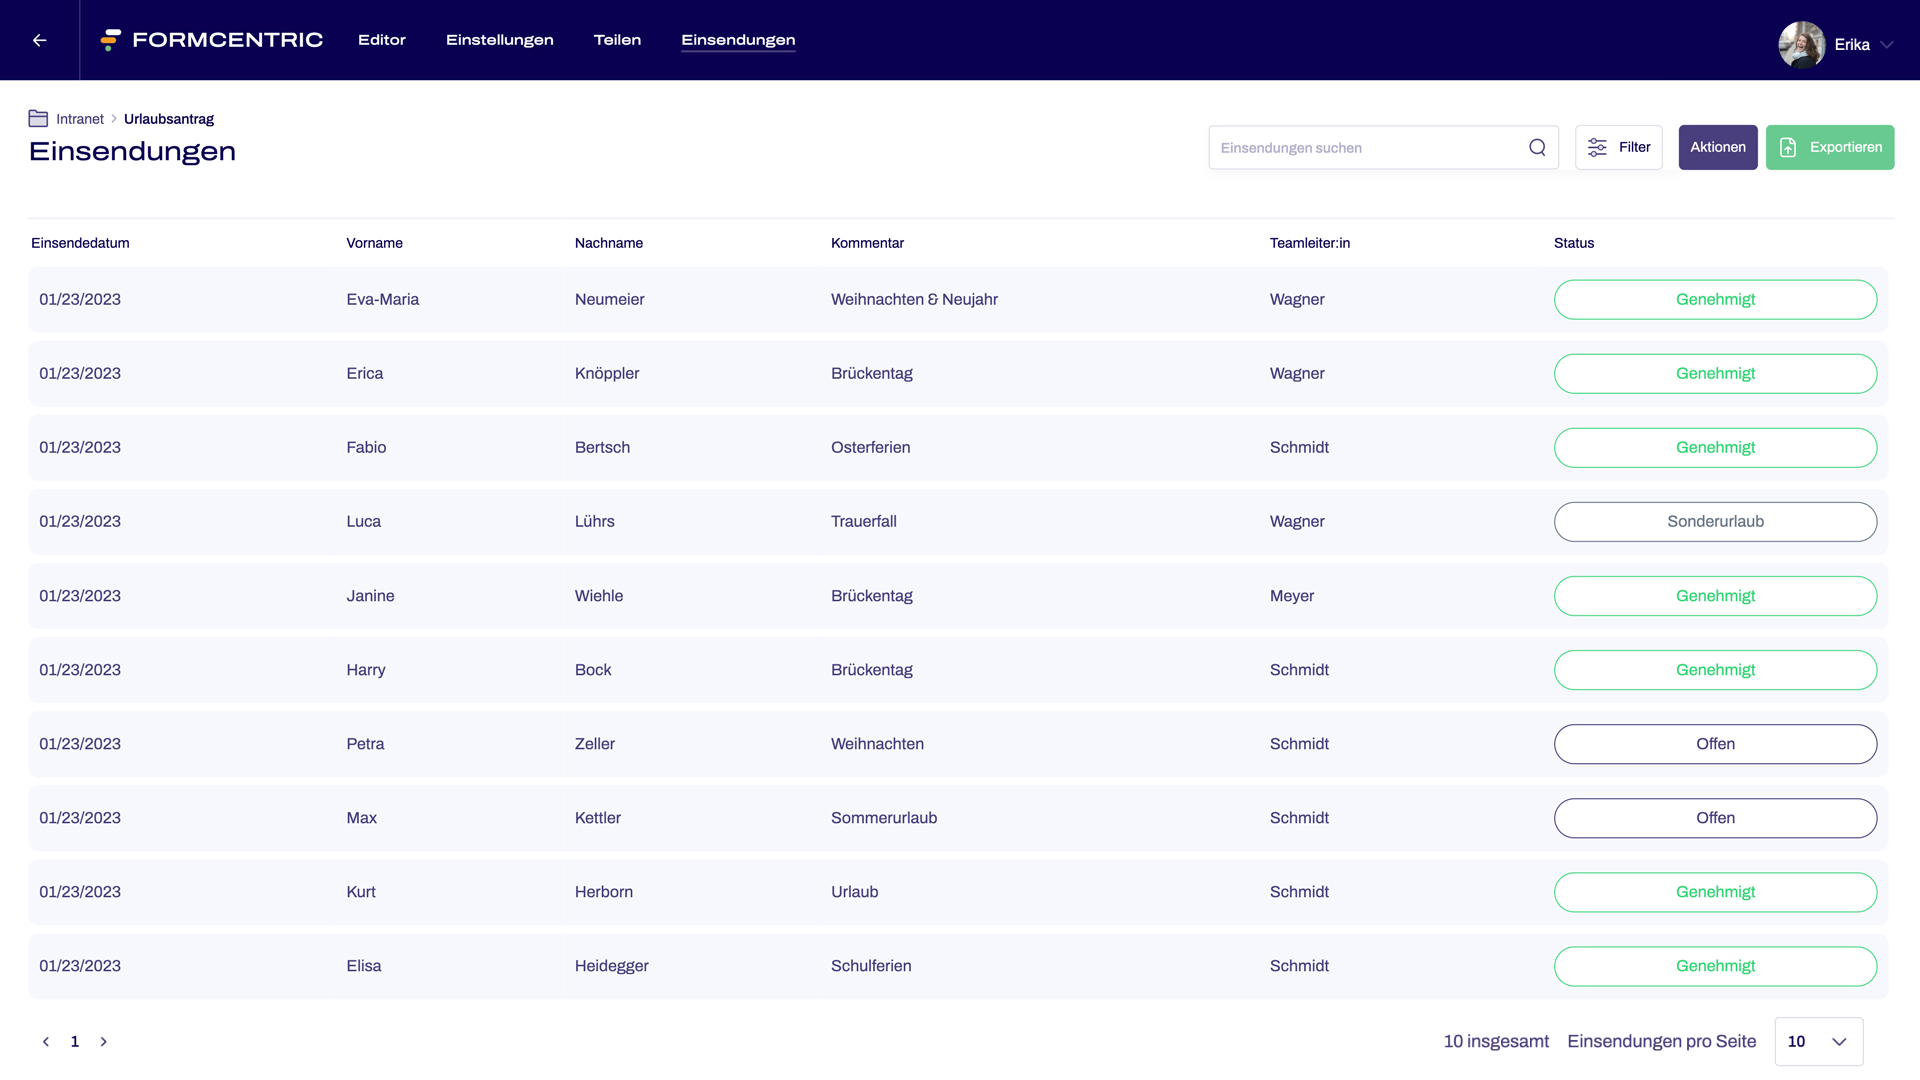1920x1080 pixels.
Task: Click Erika's profile avatar
Action: click(1802, 44)
